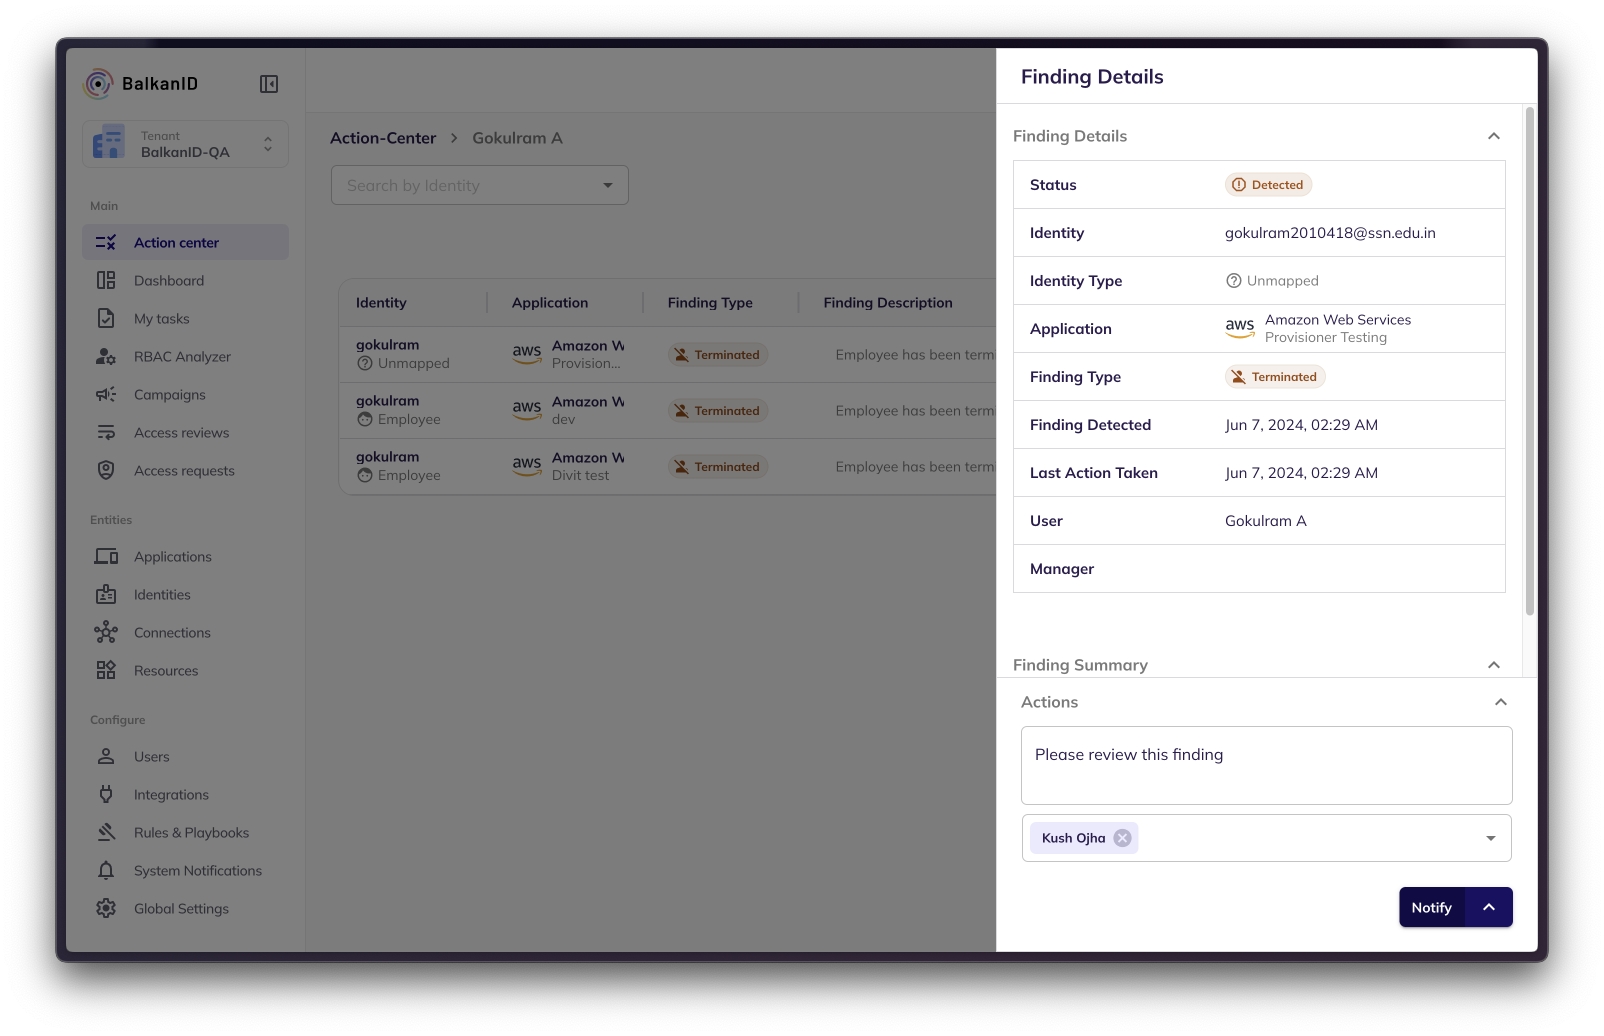Click the Applications devices icon
Viewport: 1604px width, 1036px height.
106,556
